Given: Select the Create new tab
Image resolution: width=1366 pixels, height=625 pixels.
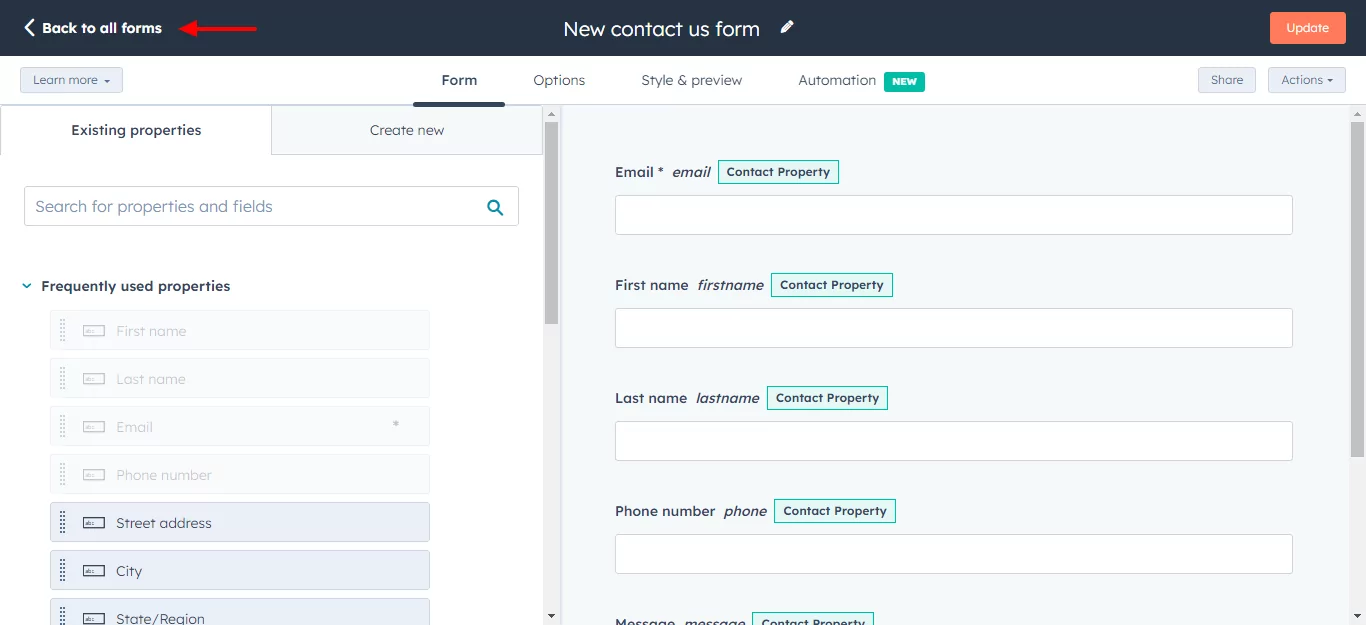Looking at the screenshot, I should click(407, 130).
